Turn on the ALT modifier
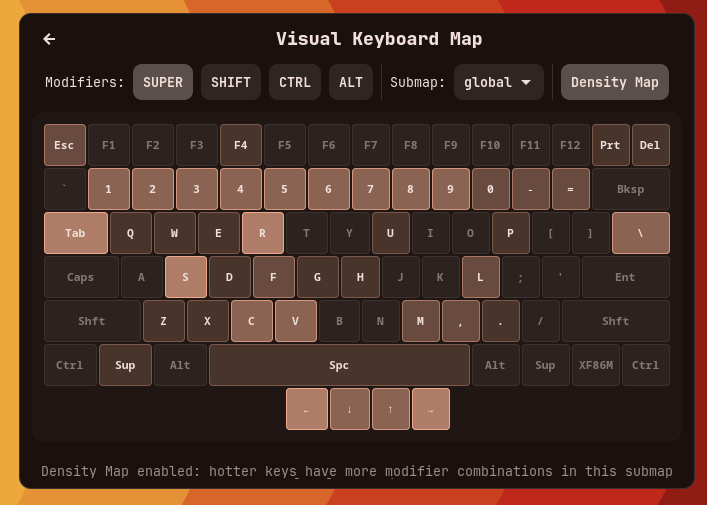707x505 pixels. pyautogui.click(x=351, y=82)
